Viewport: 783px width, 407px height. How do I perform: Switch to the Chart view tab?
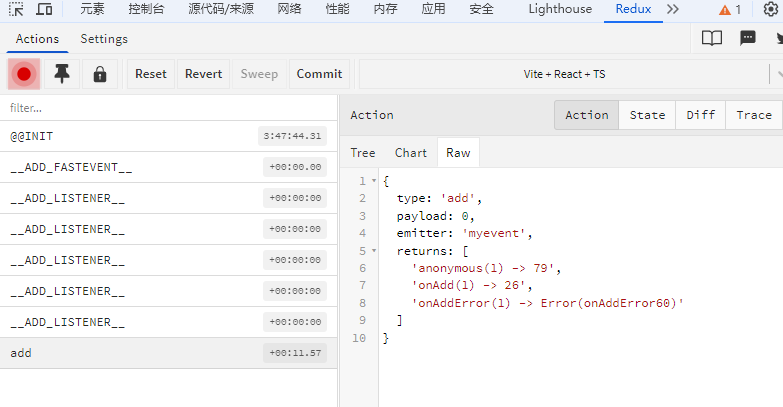pos(410,153)
